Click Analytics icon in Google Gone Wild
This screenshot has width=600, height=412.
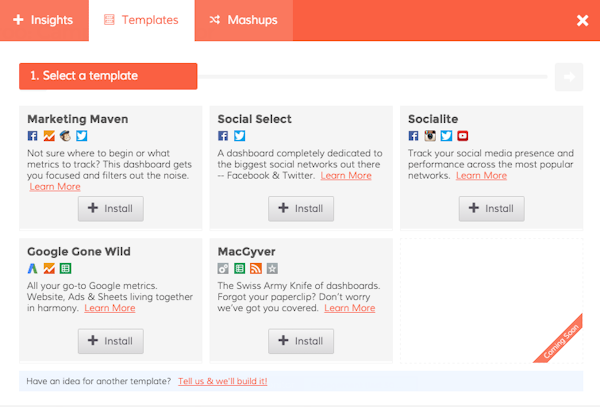tap(49, 269)
